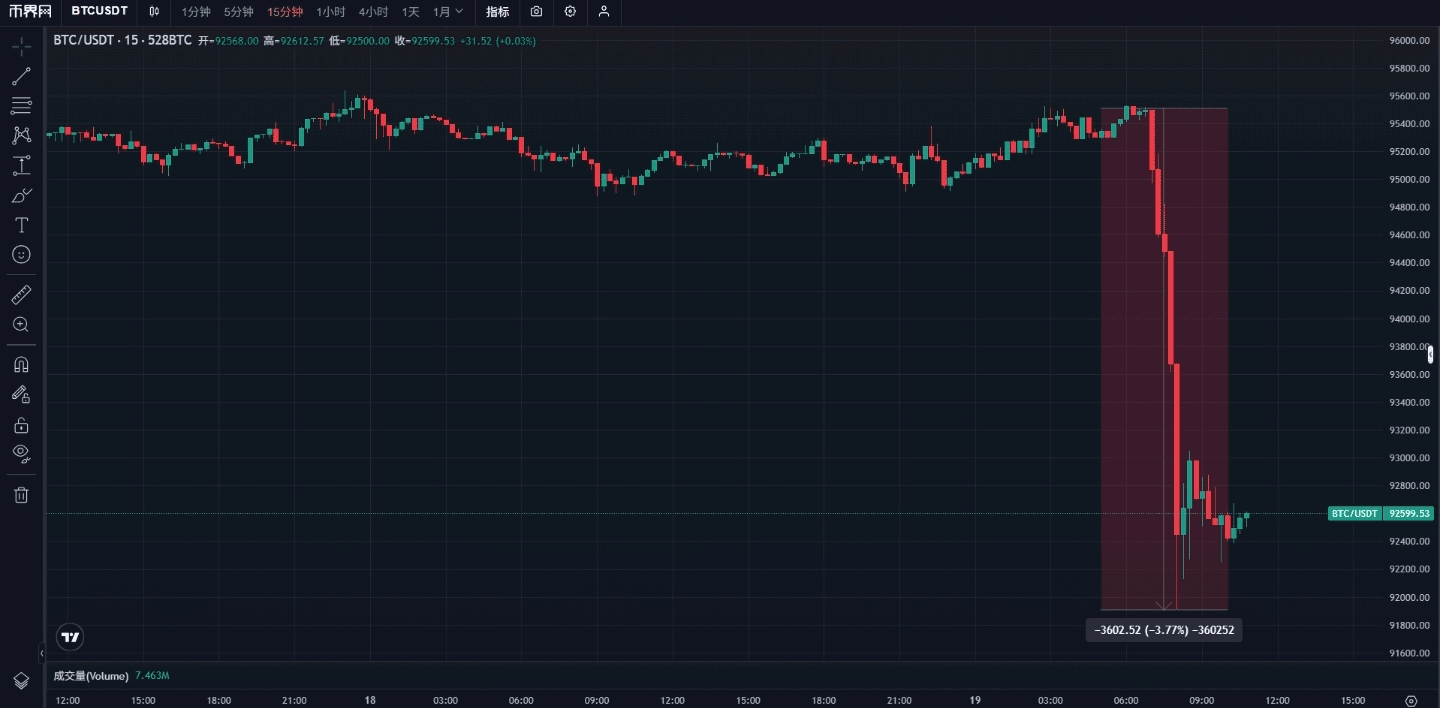Toggle magnet snap mode
The width and height of the screenshot is (1440, 708).
pos(21,364)
